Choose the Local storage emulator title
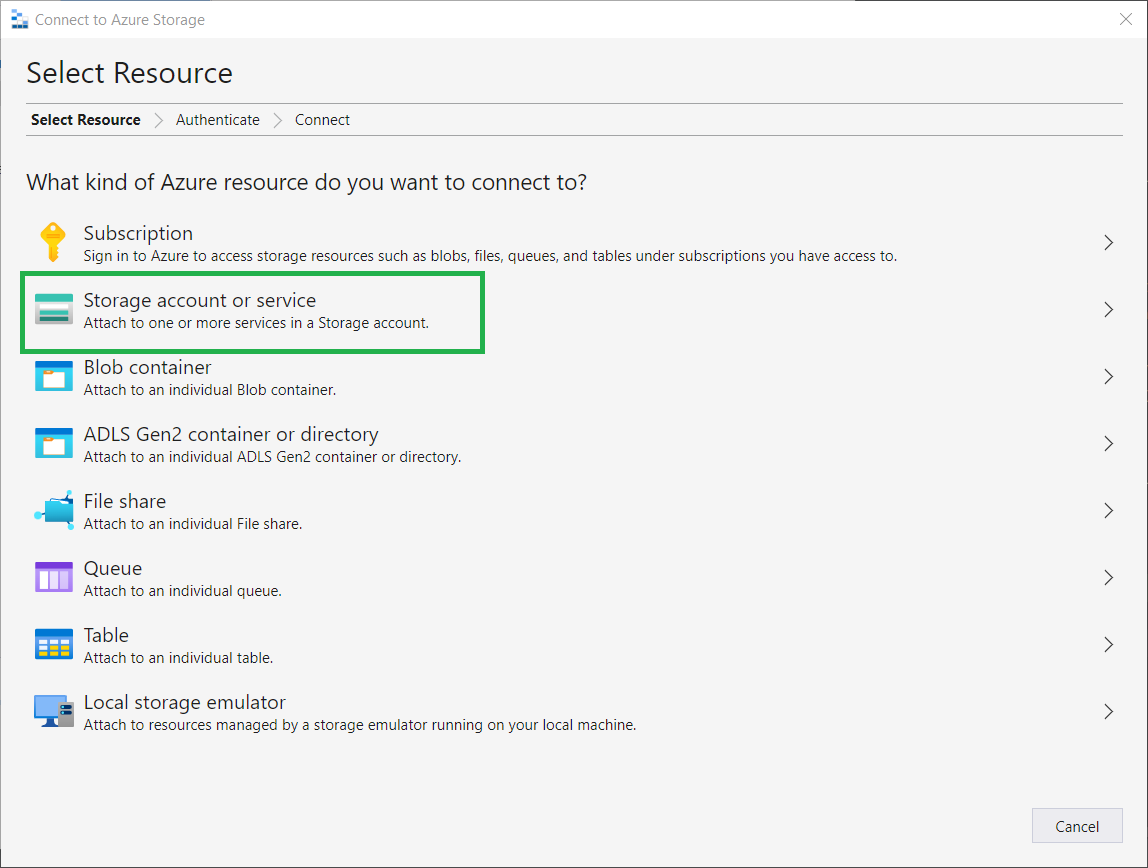 coord(184,703)
